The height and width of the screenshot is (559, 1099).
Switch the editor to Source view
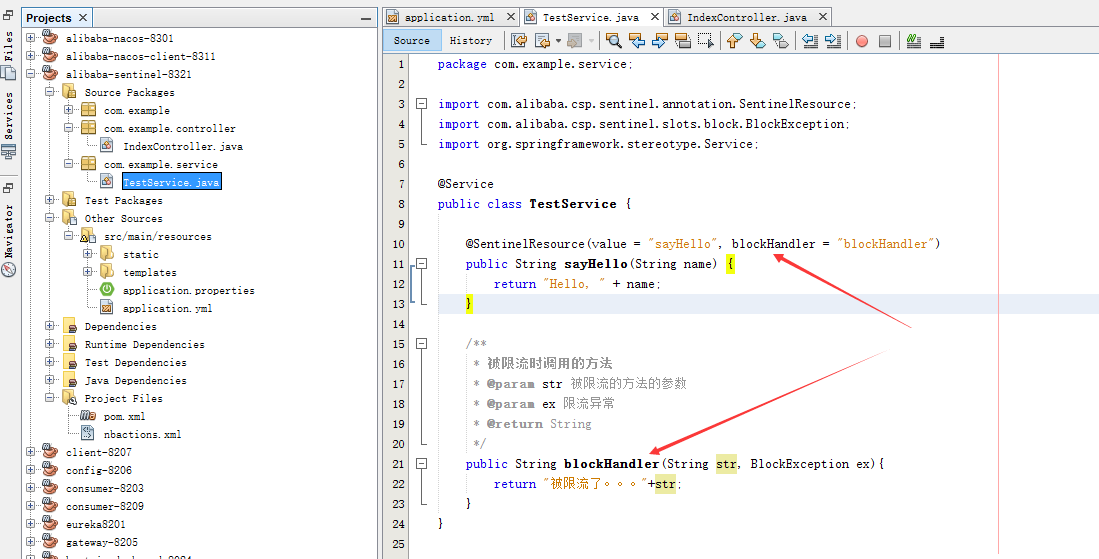412,41
